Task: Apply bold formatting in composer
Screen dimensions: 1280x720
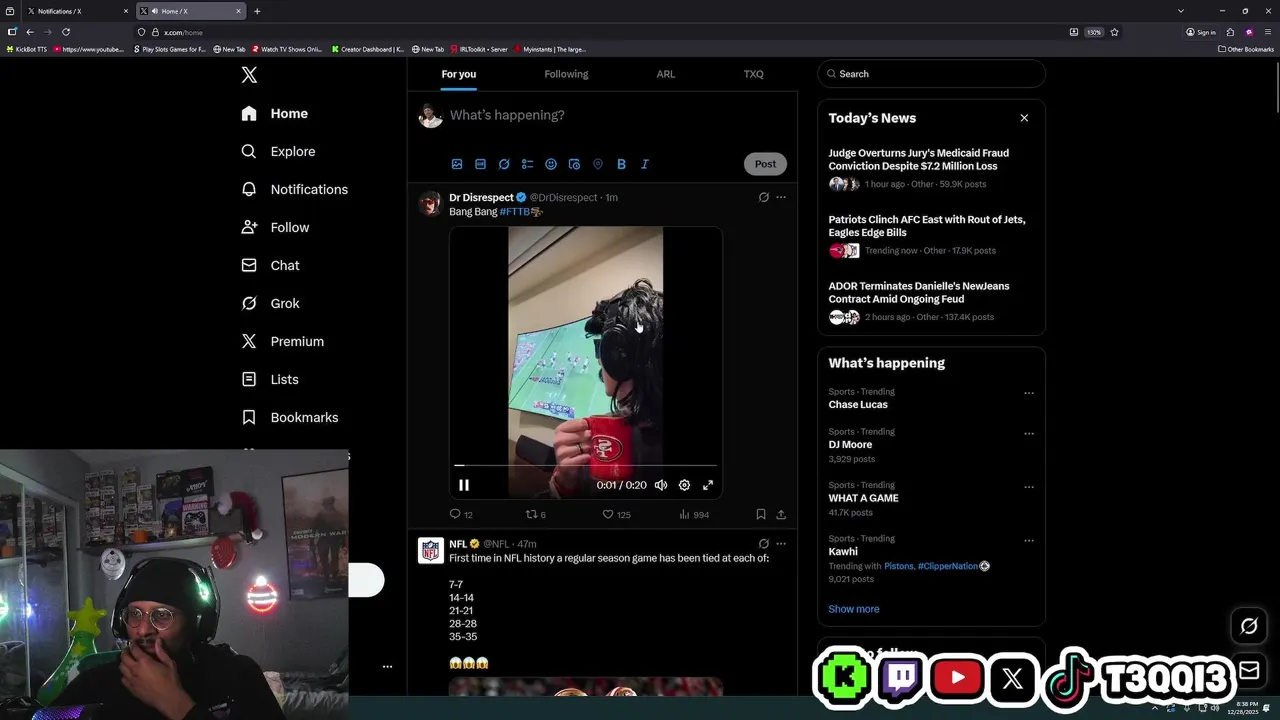Action: (x=621, y=164)
